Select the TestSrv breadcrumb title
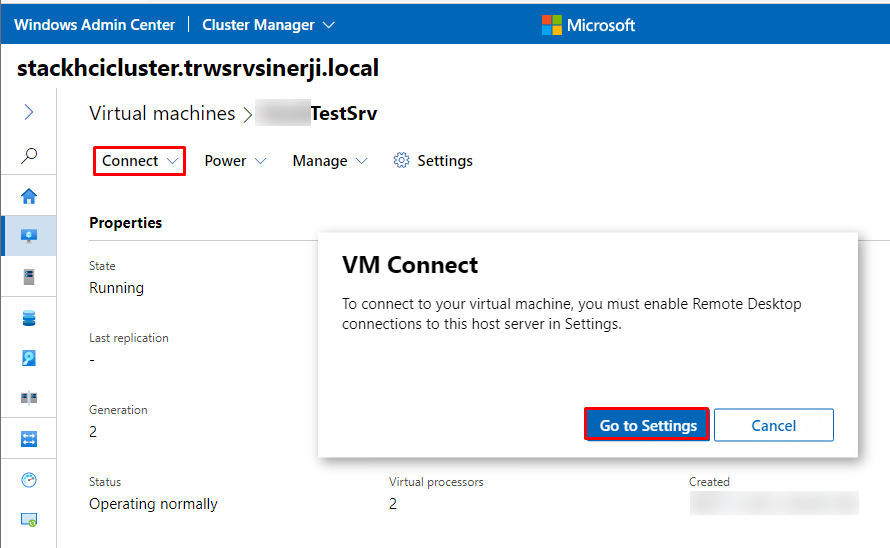This screenshot has width=890, height=548. 344,114
